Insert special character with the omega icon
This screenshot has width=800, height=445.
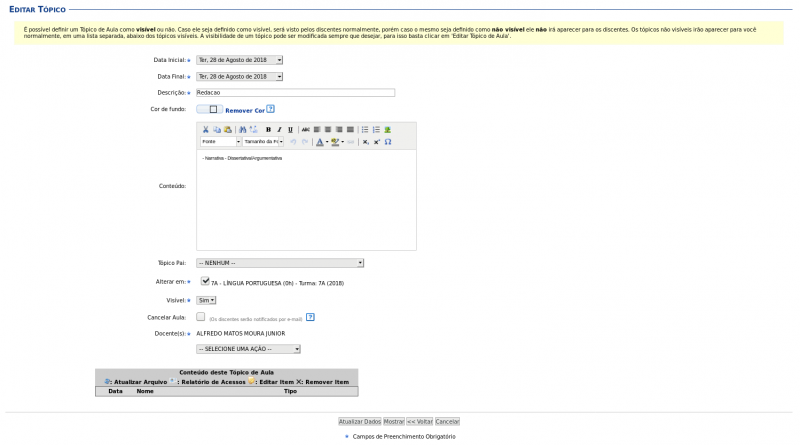(x=388, y=142)
